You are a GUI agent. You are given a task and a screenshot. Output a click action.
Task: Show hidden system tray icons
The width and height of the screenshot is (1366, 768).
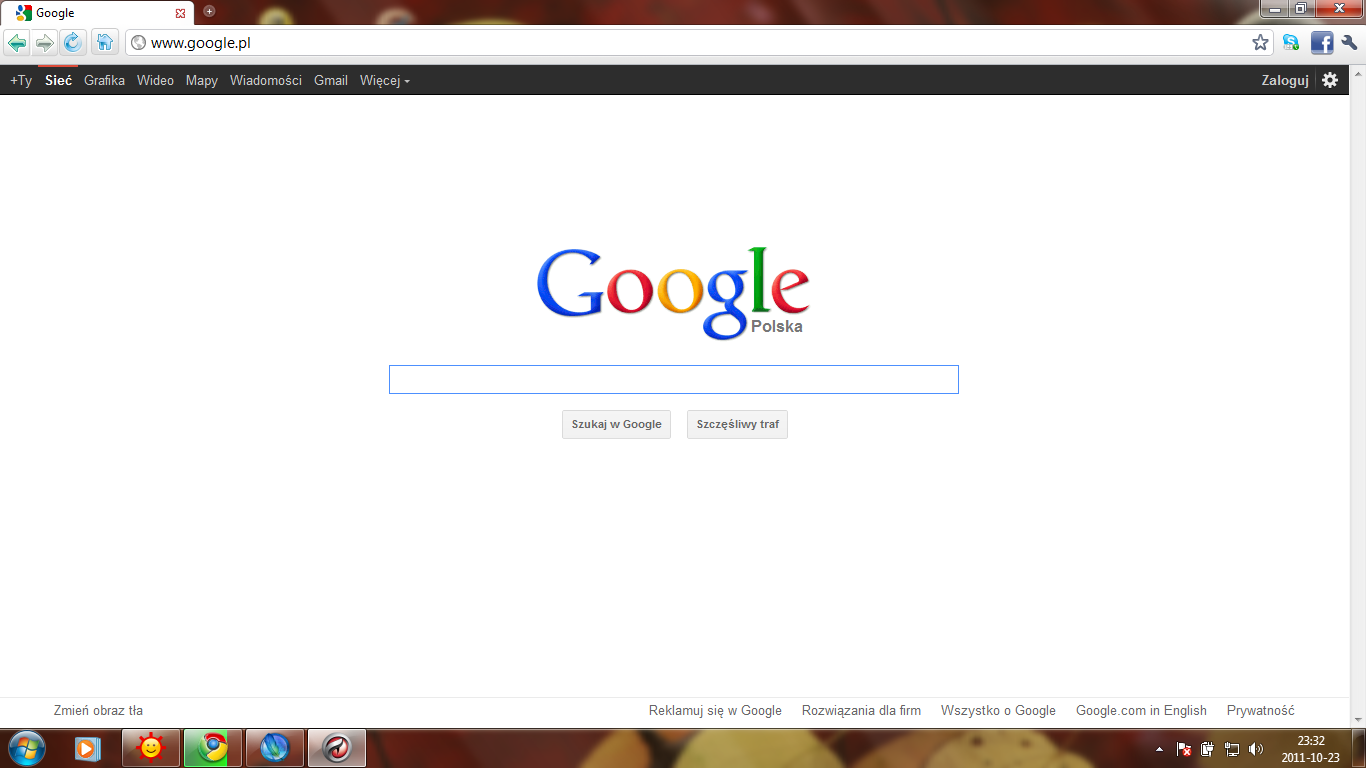pyautogui.click(x=1159, y=749)
